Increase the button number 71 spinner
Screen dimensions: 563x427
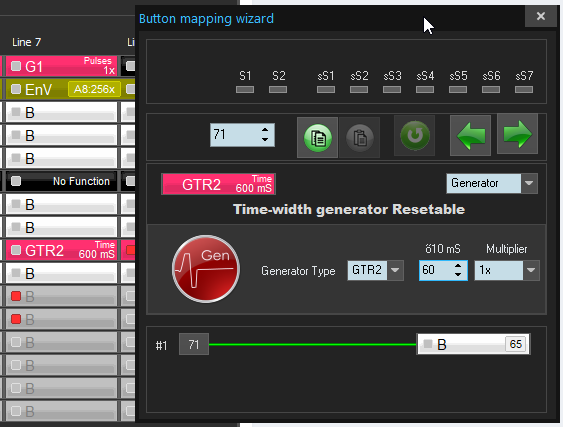coord(265,130)
